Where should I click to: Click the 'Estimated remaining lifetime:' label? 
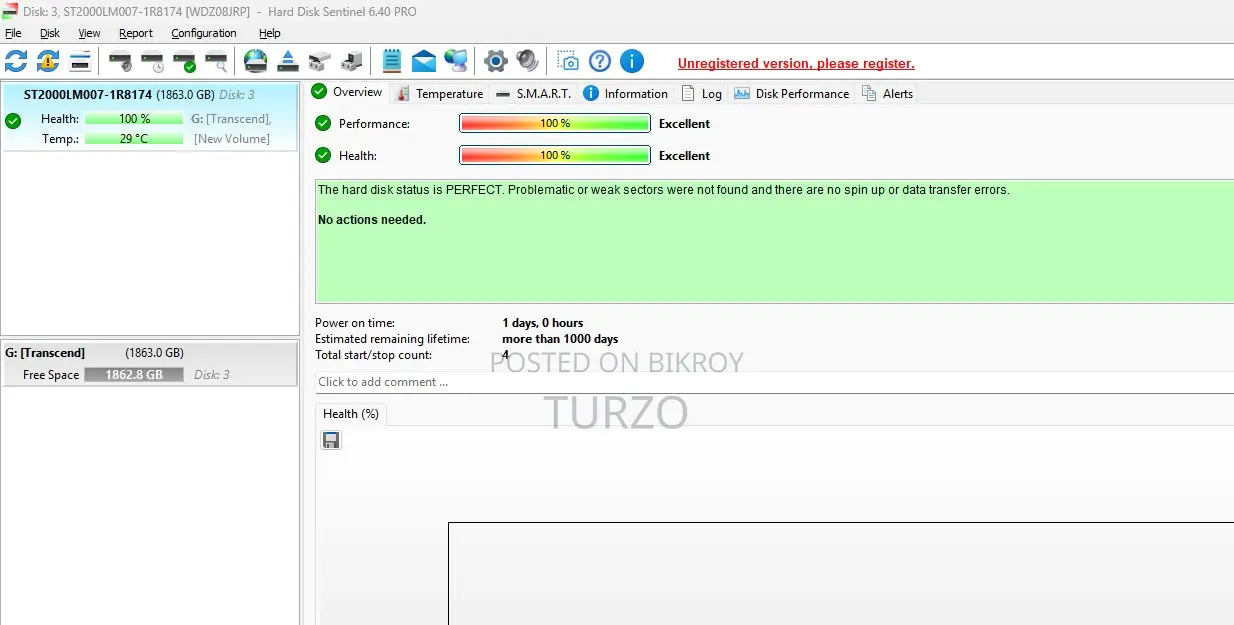click(x=393, y=339)
